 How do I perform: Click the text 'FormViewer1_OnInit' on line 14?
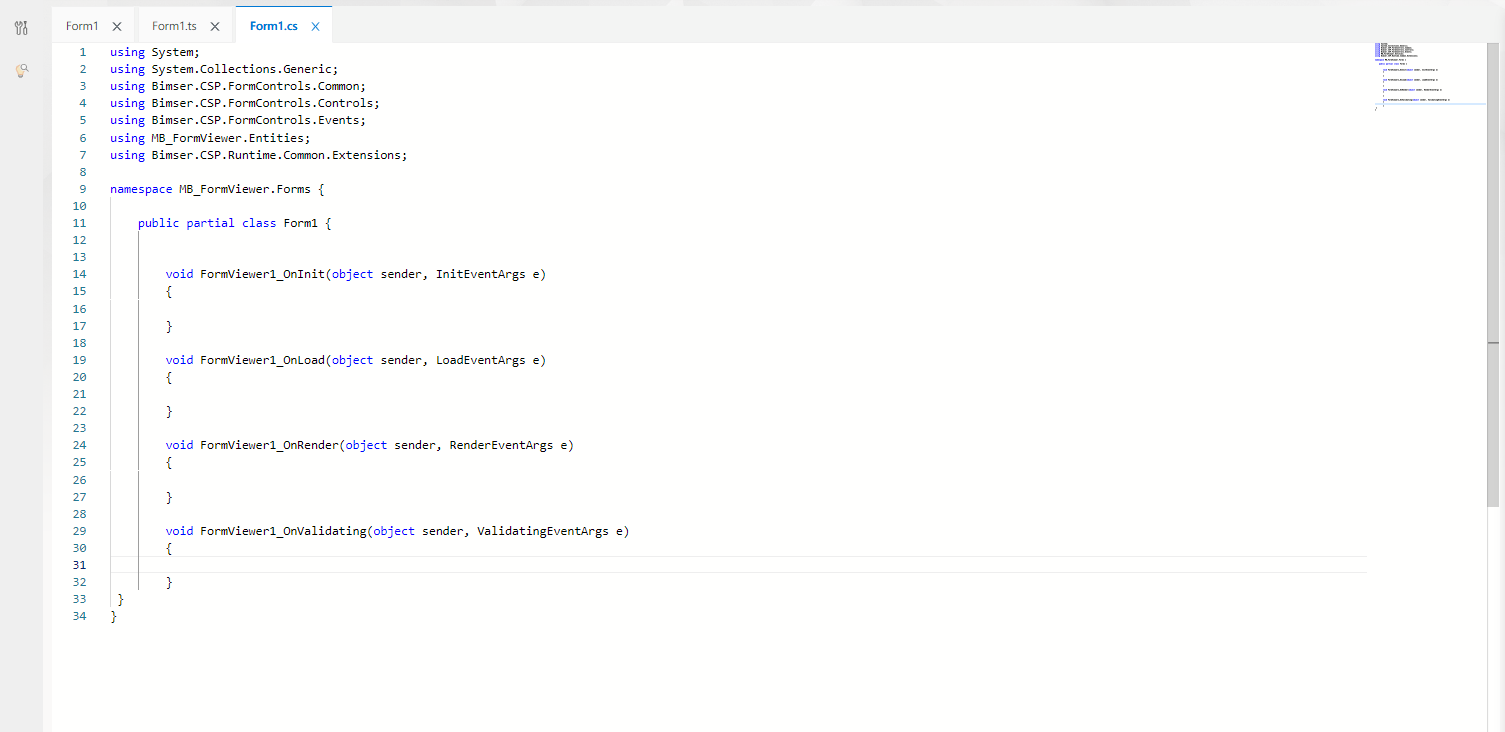(x=263, y=274)
